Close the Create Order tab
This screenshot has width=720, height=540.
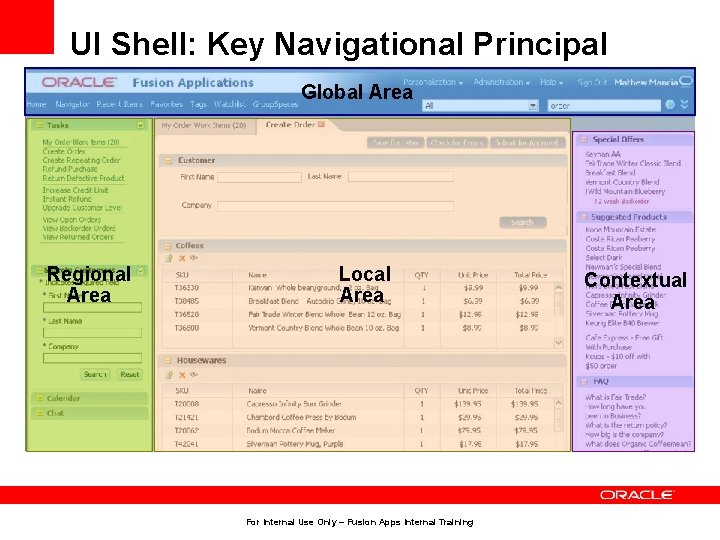[x=321, y=124]
